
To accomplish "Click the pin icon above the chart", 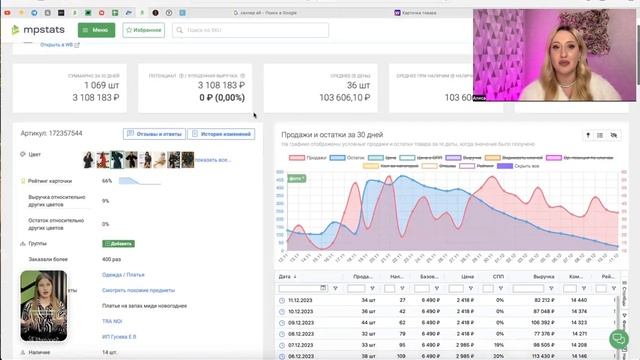I will pos(588,135).
